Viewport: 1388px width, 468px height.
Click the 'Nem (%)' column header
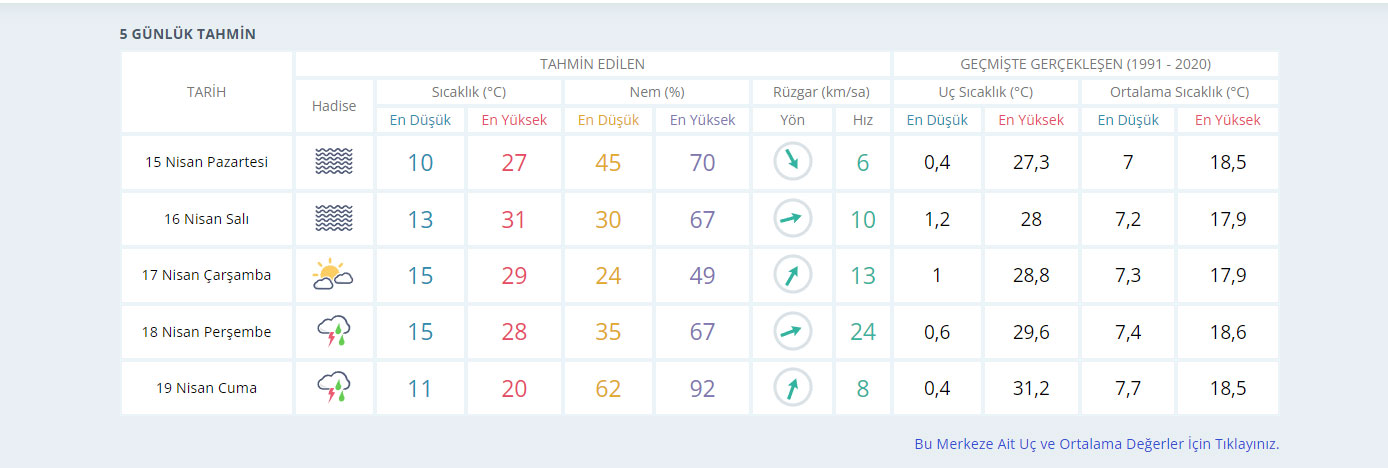[x=656, y=92]
